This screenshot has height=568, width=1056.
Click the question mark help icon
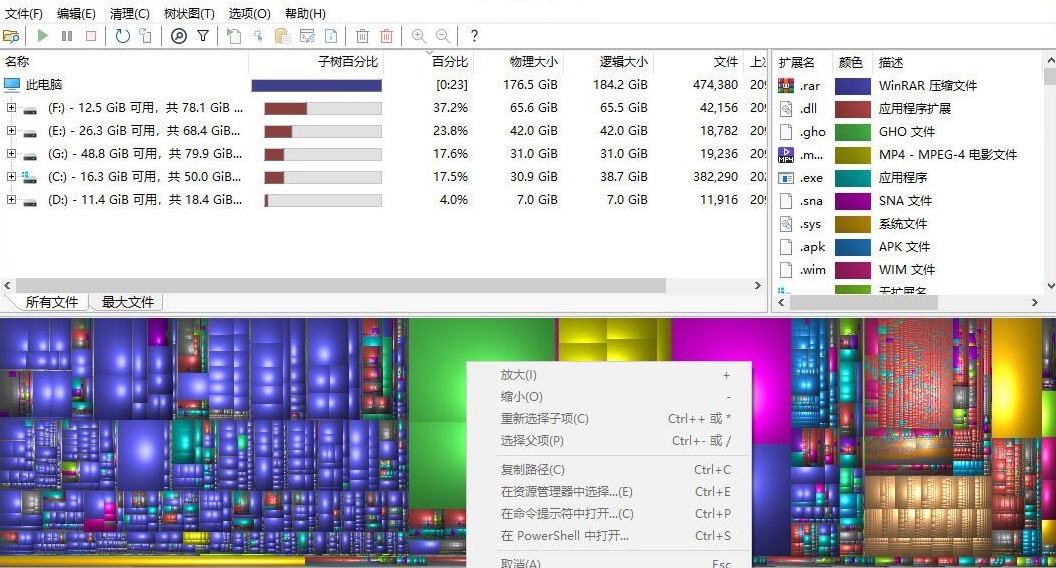pos(474,36)
